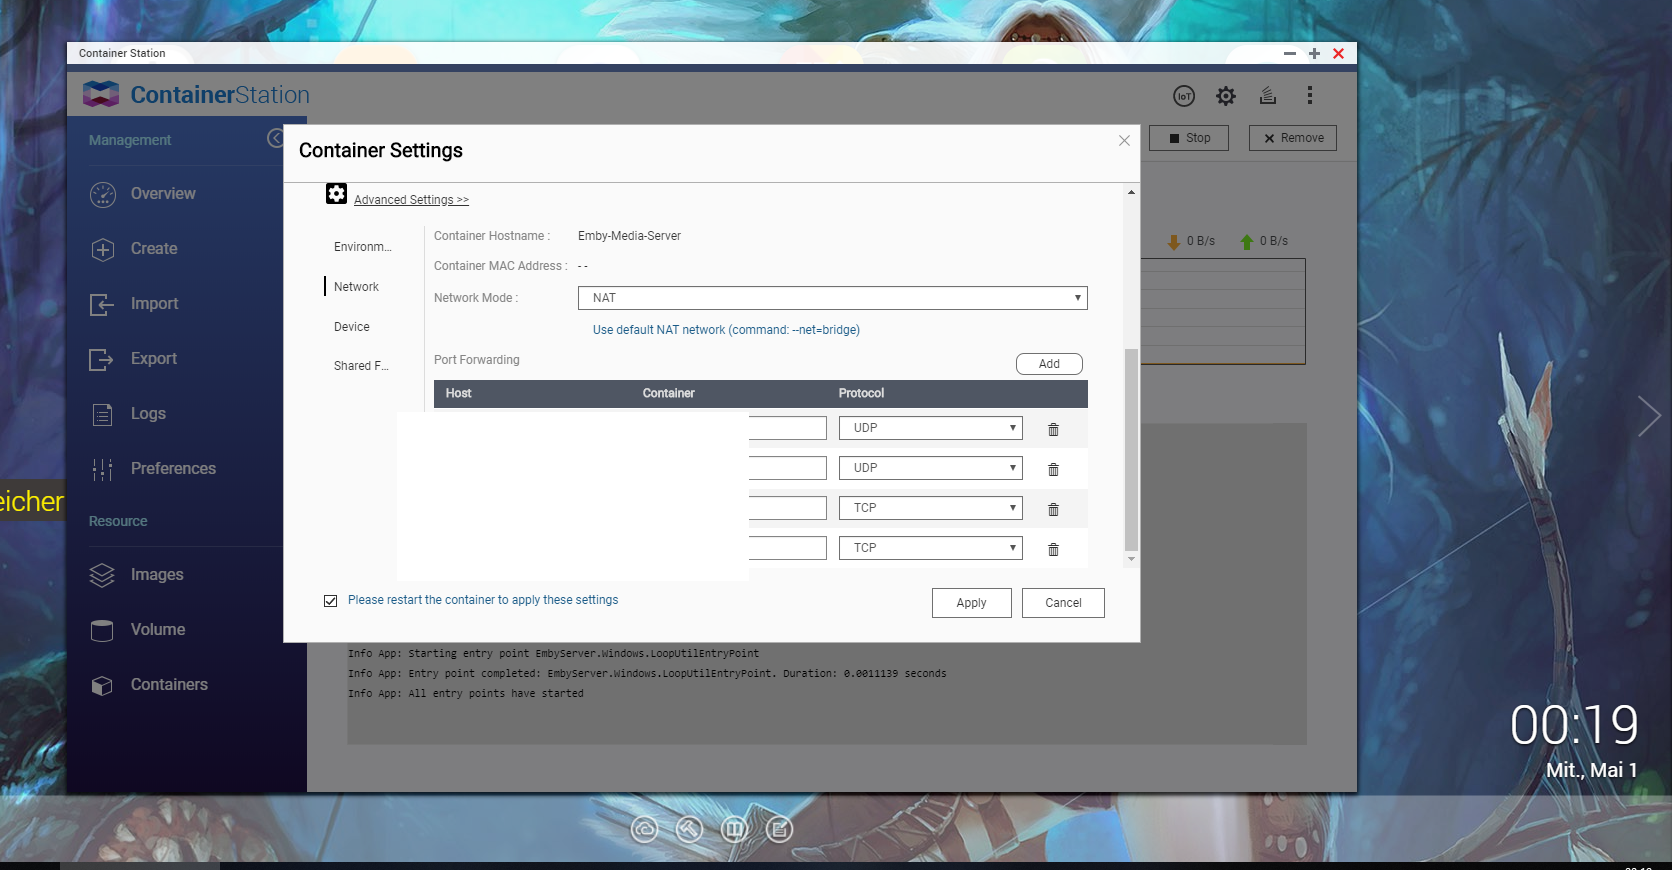Open the fourth row TCP protocol dropdown

click(x=930, y=548)
